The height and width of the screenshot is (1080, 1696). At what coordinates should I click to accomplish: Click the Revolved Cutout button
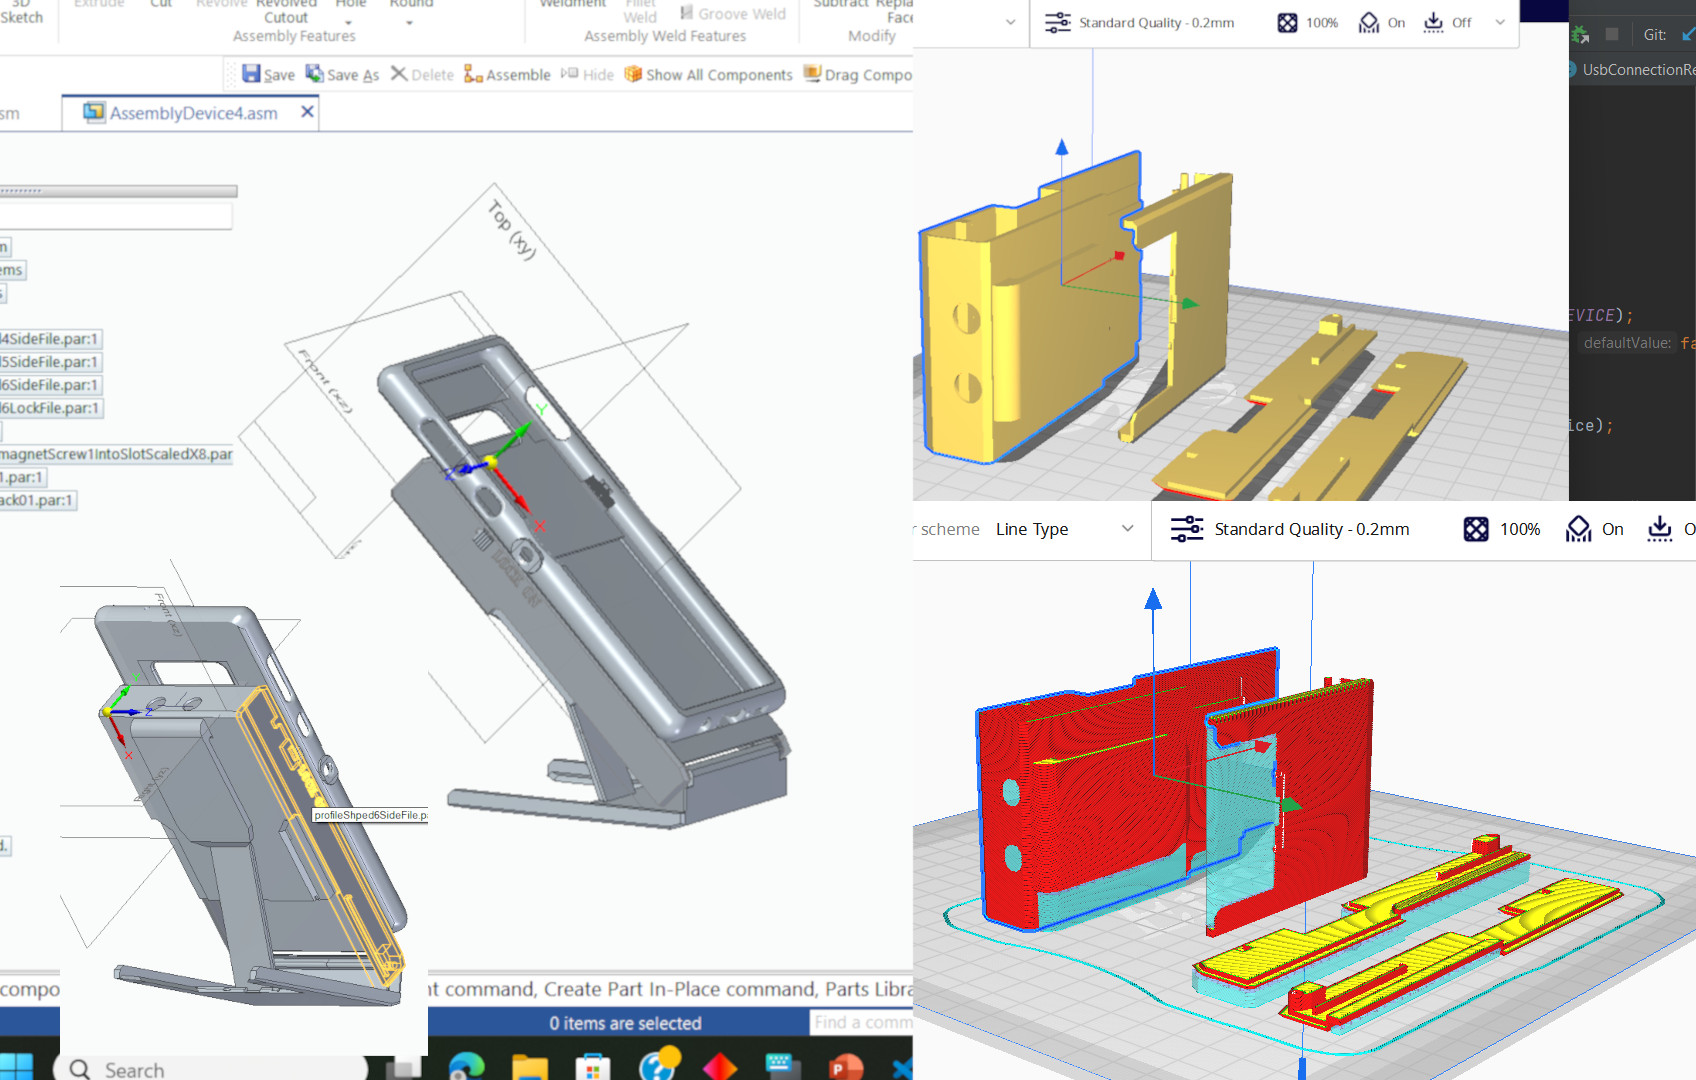(x=286, y=12)
